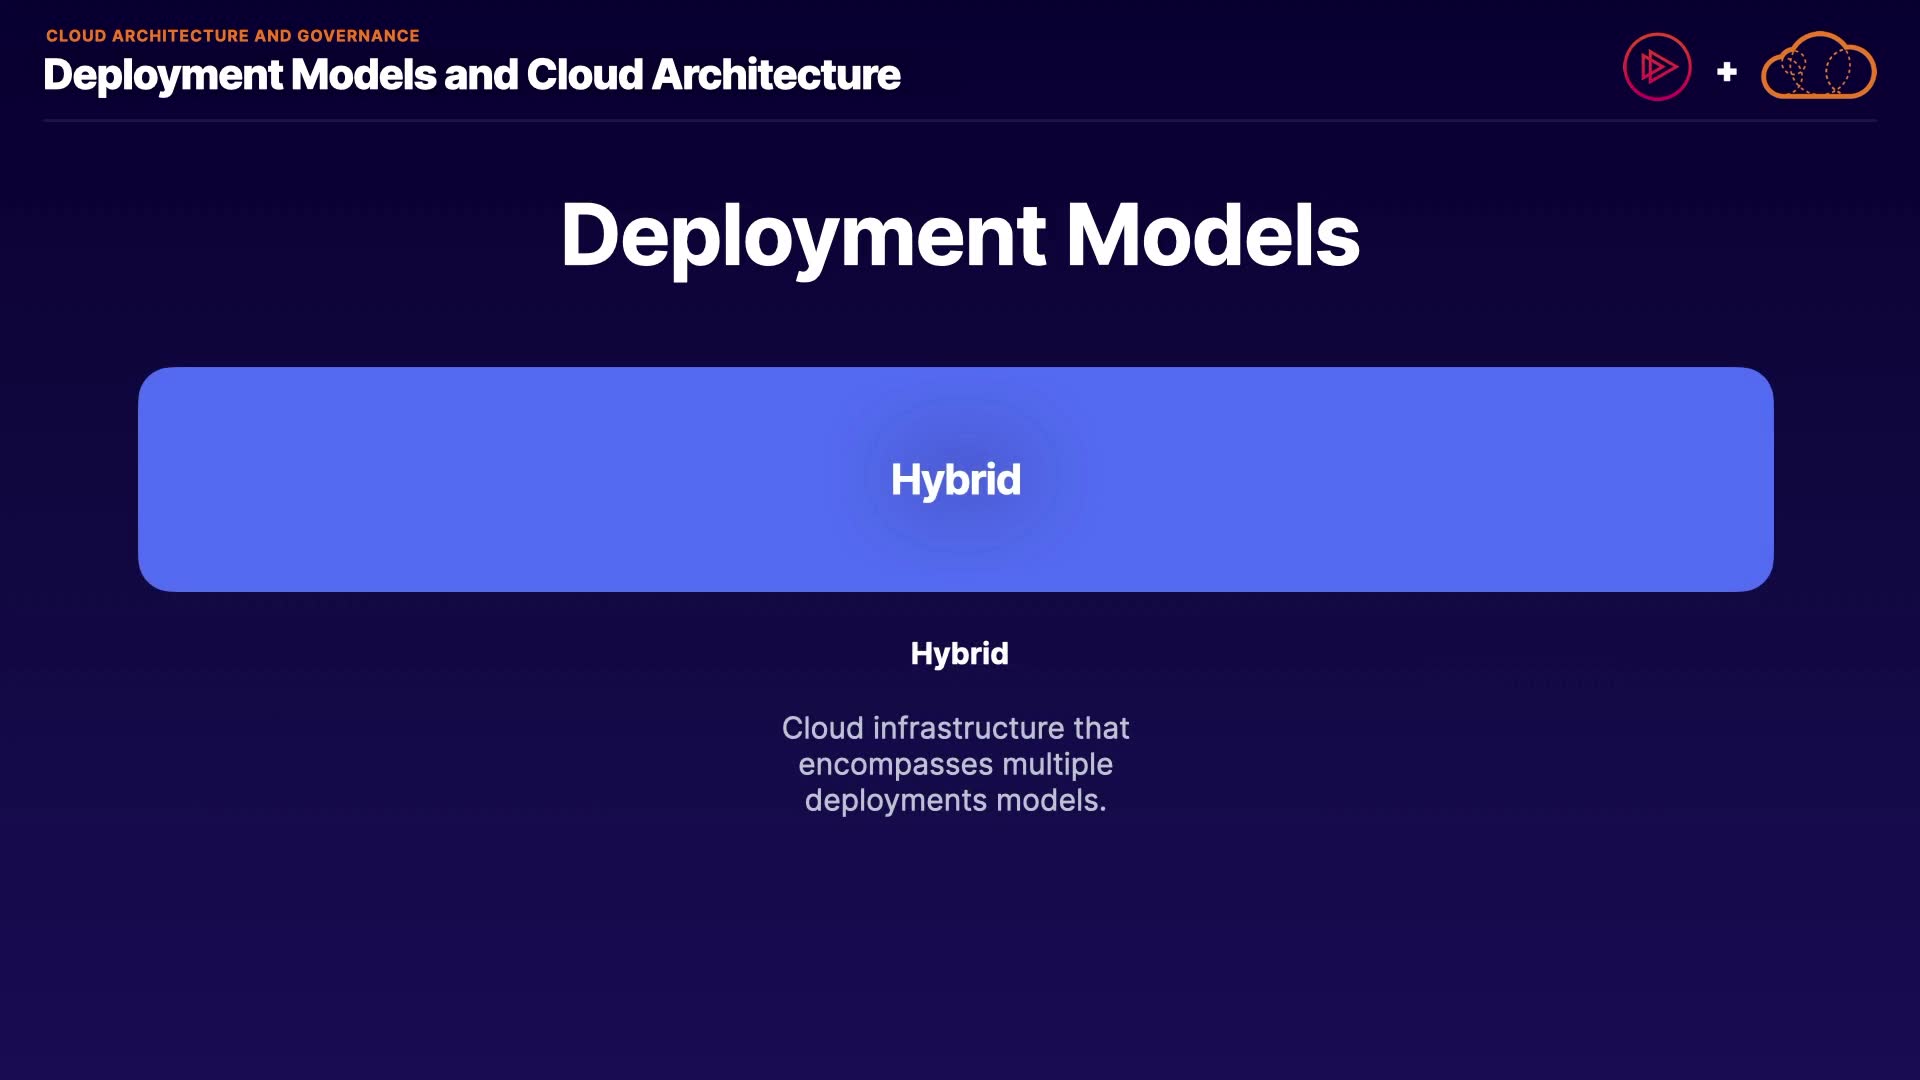Click the orange cloud brain logo
1920x1080 pixels.
1818,66
